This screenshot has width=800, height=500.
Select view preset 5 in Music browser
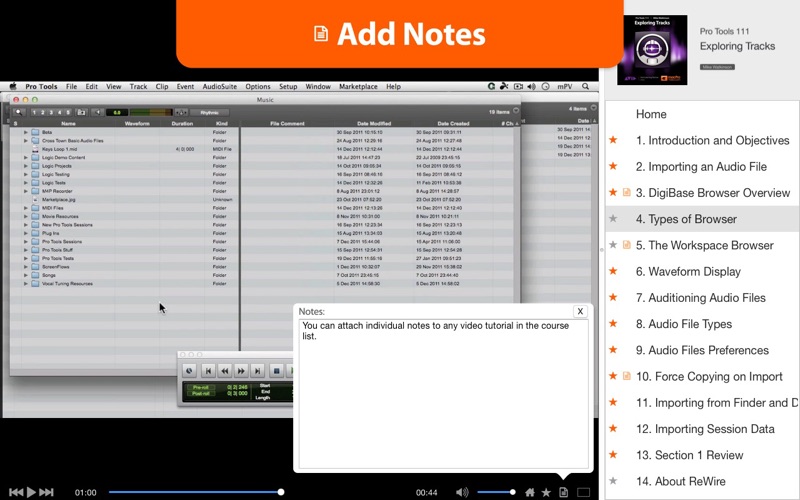68,112
